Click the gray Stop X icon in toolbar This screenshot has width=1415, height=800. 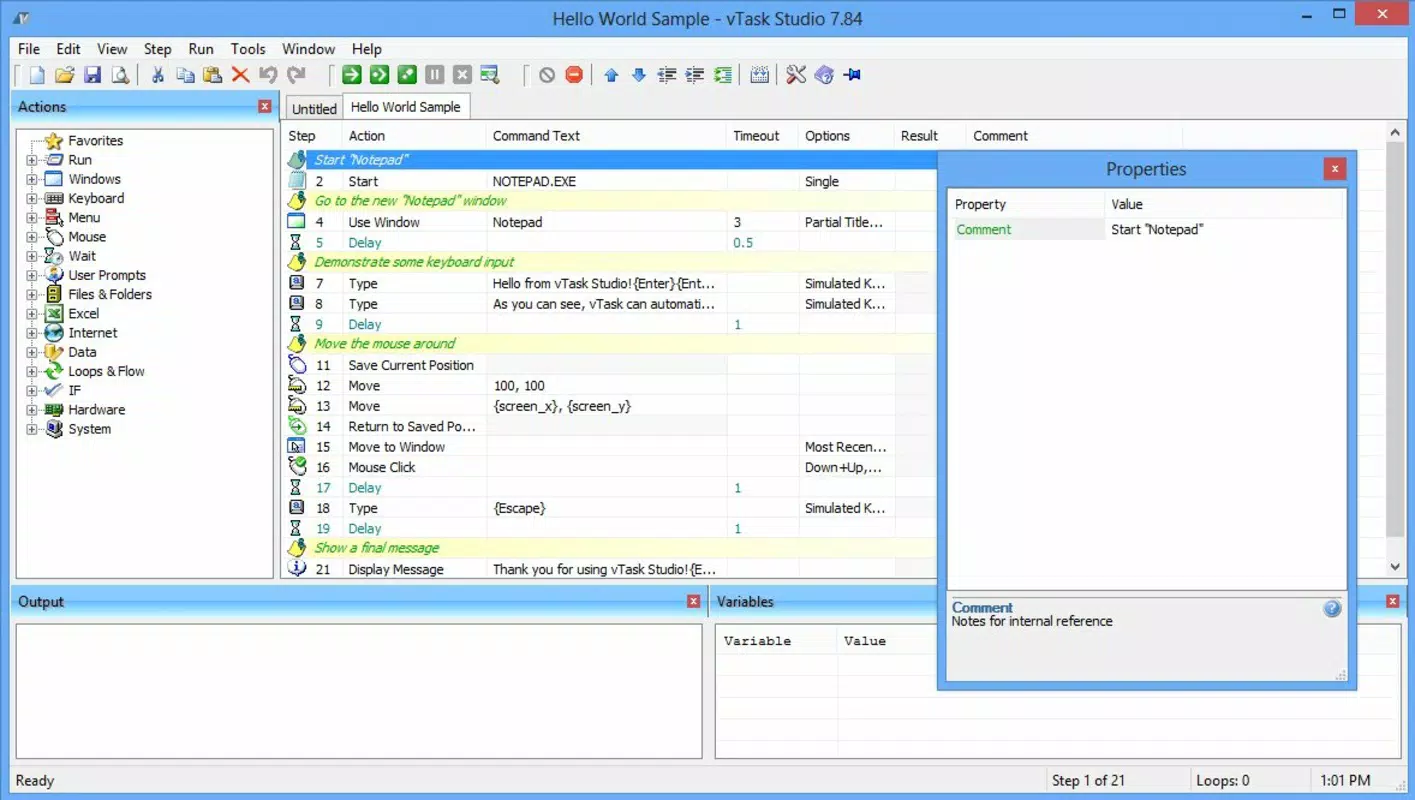pos(462,75)
